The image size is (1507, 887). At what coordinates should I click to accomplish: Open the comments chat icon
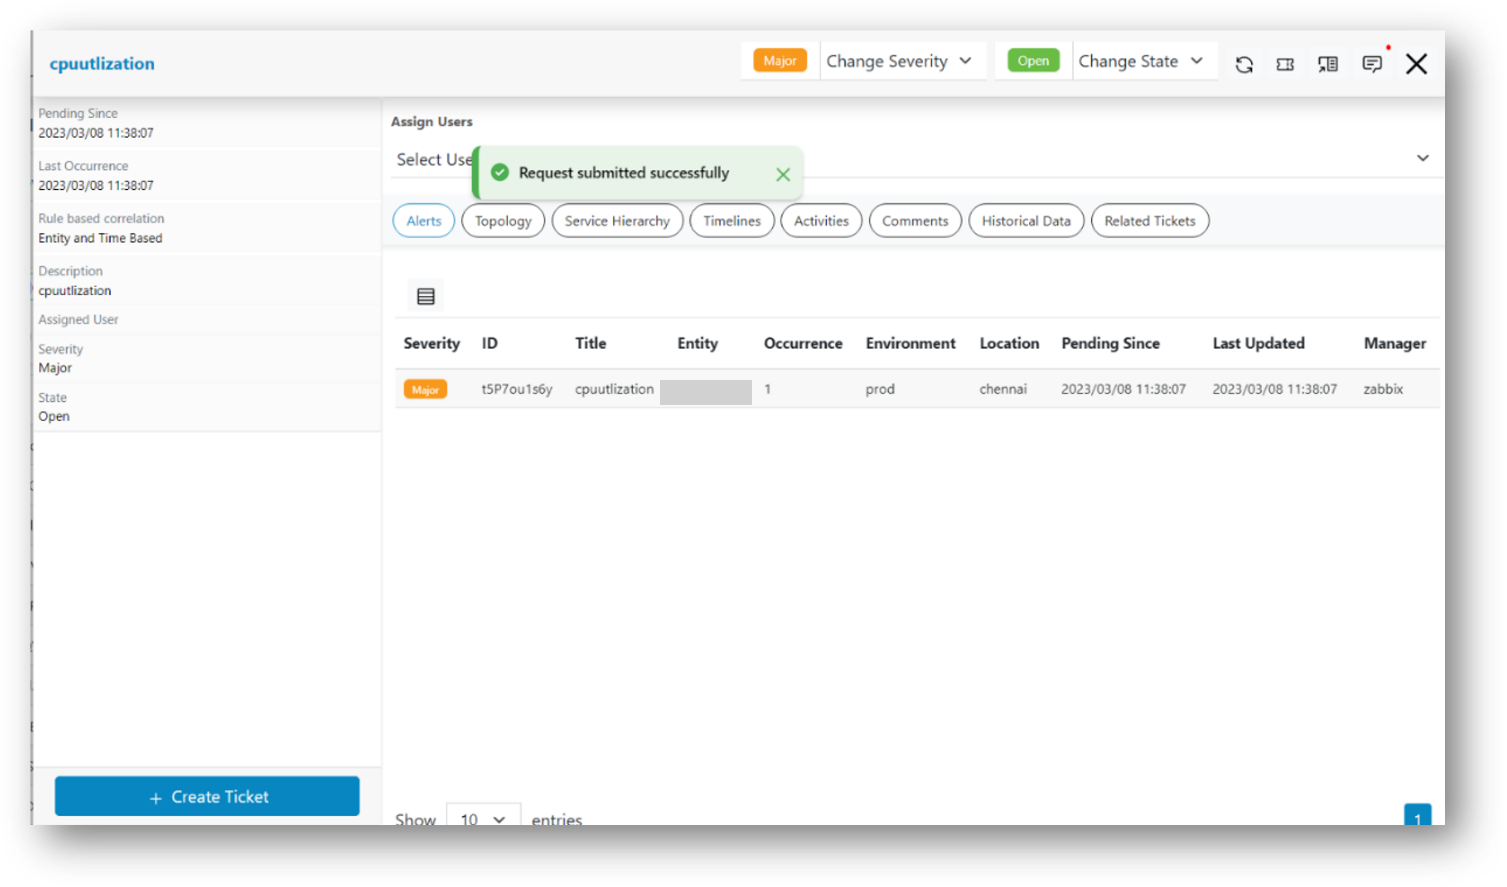pos(1372,64)
